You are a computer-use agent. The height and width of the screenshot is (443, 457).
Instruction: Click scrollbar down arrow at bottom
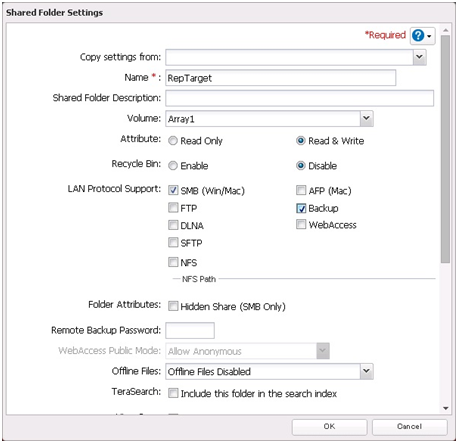445,408
